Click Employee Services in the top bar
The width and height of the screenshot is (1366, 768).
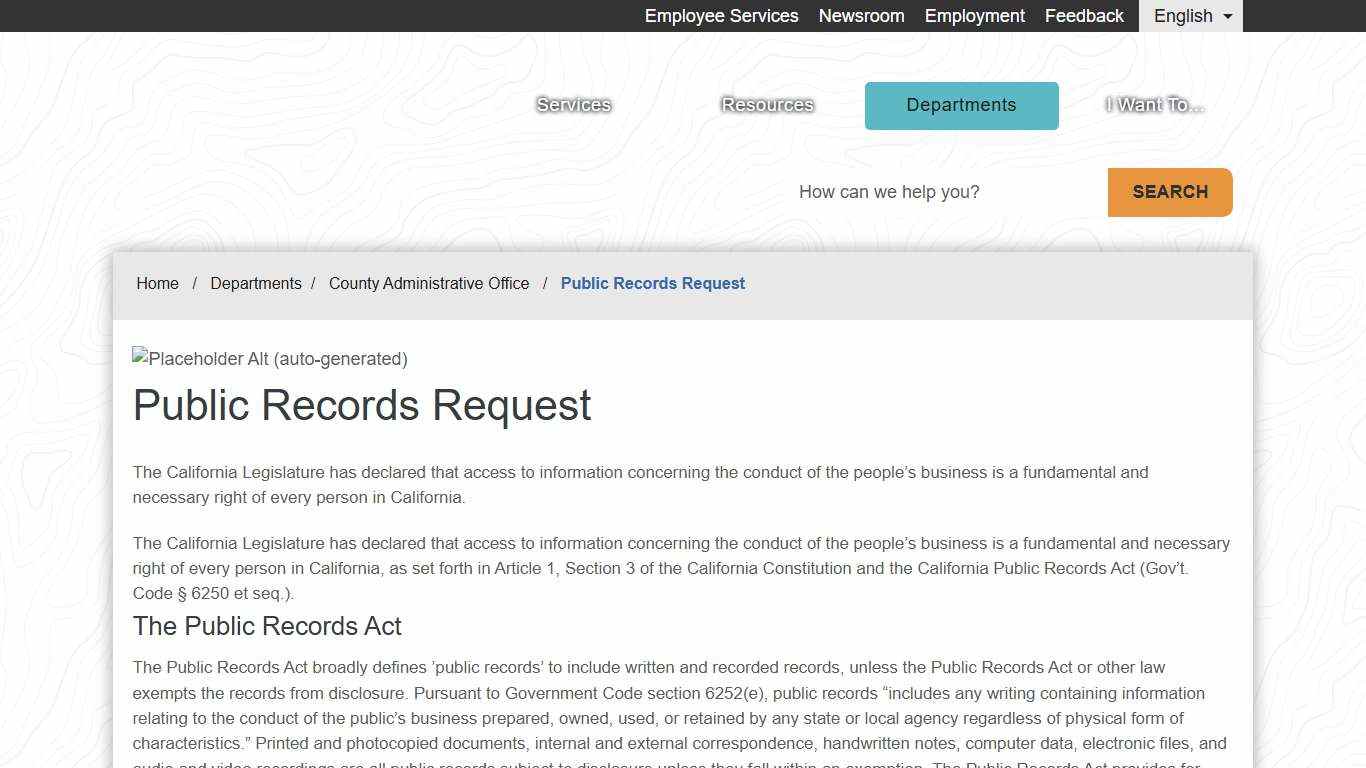click(721, 15)
